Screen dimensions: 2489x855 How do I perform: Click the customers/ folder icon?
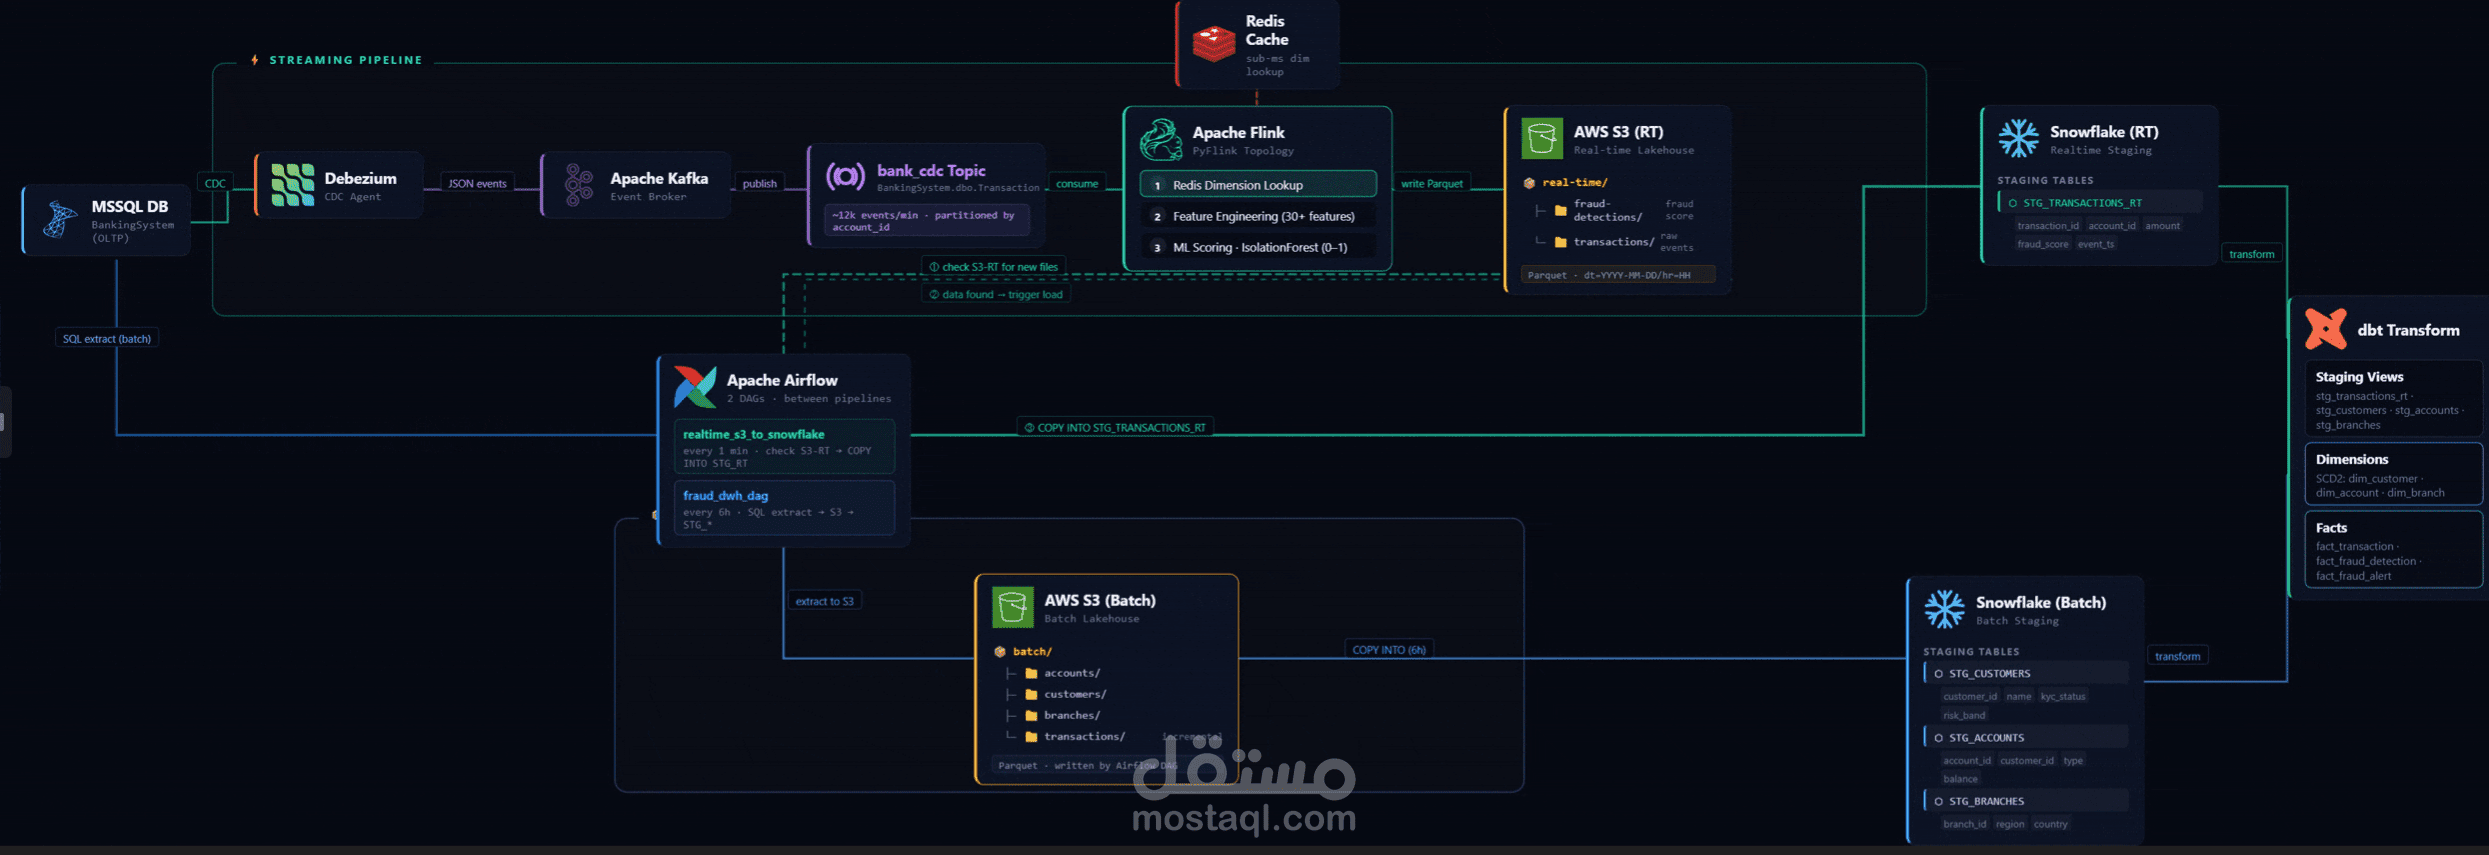1031,694
